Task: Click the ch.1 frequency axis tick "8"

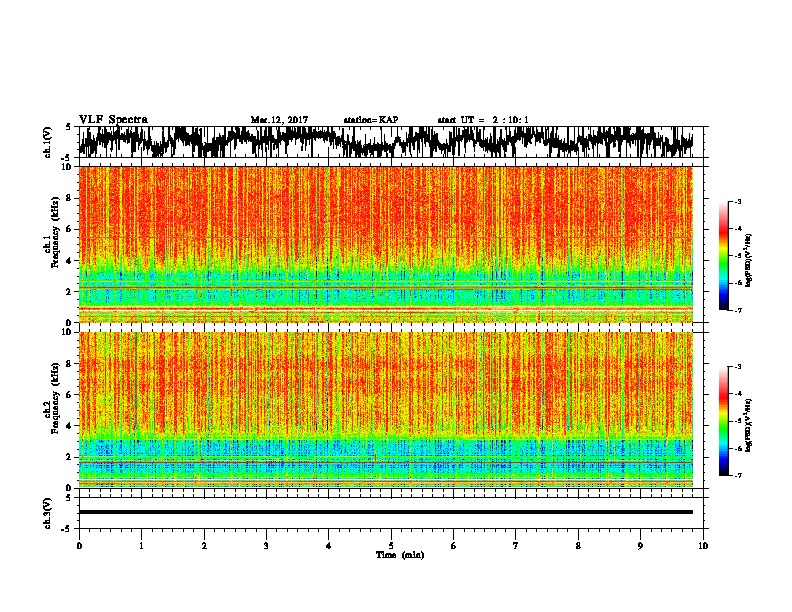Action: point(70,198)
